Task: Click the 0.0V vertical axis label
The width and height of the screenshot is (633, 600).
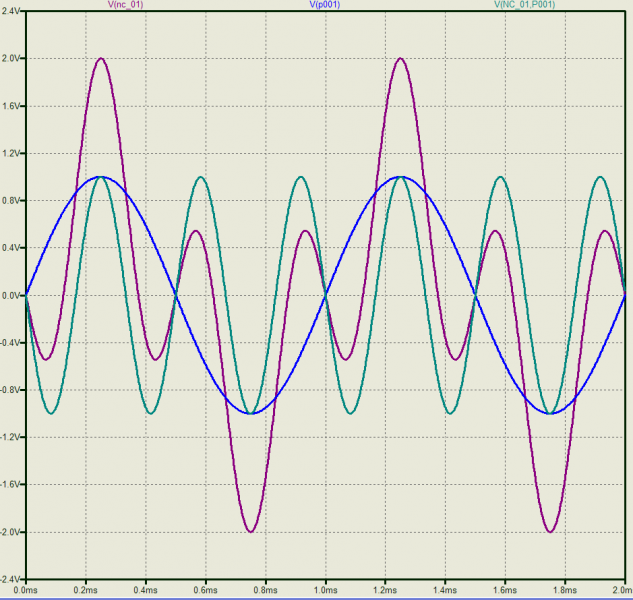Action: [11, 295]
